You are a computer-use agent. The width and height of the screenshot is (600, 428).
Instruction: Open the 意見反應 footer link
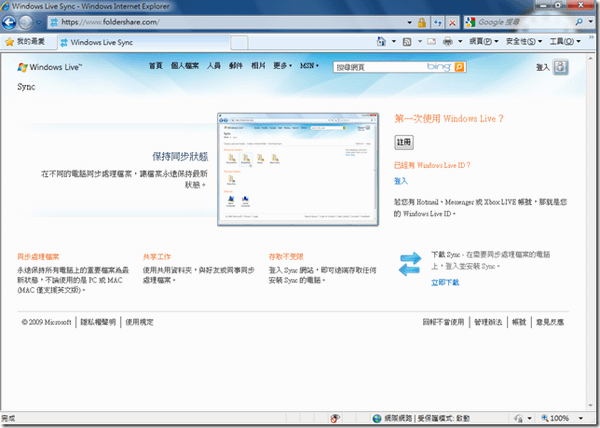coord(549,322)
